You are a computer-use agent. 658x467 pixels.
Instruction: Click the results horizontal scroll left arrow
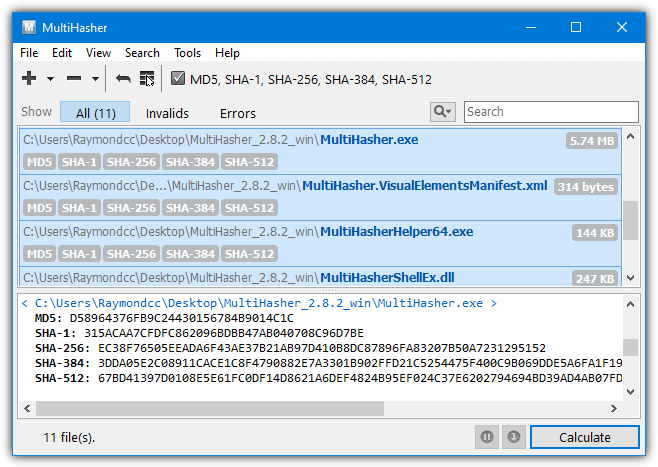pos(27,408)
